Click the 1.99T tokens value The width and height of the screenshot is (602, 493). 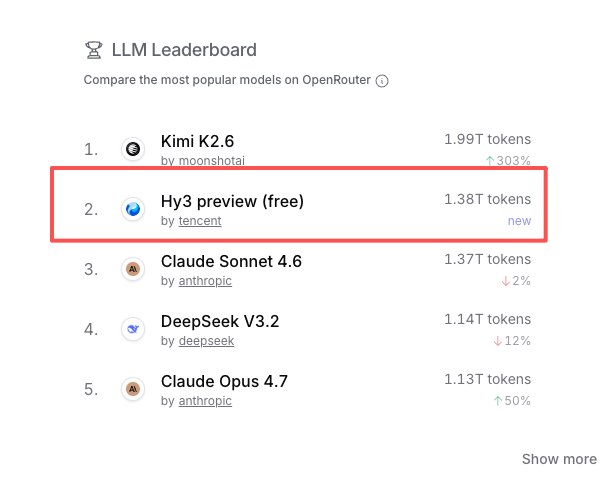tap(488, 139)
